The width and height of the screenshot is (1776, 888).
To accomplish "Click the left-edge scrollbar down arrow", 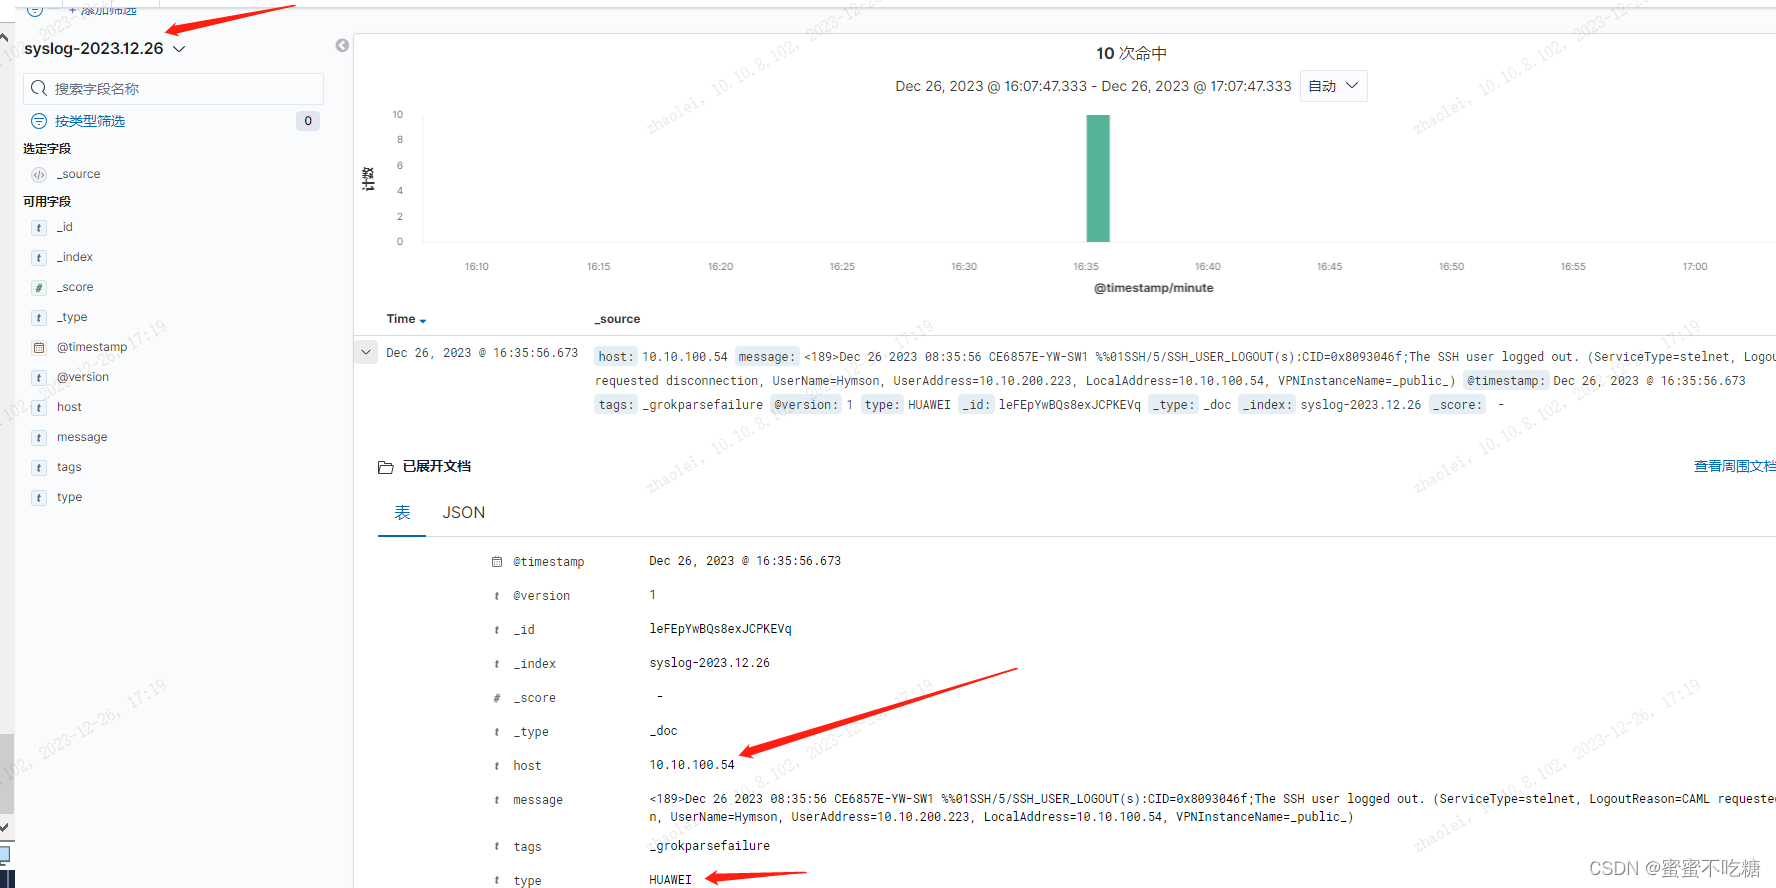I will pyautogui.click(x=4, y=828).
